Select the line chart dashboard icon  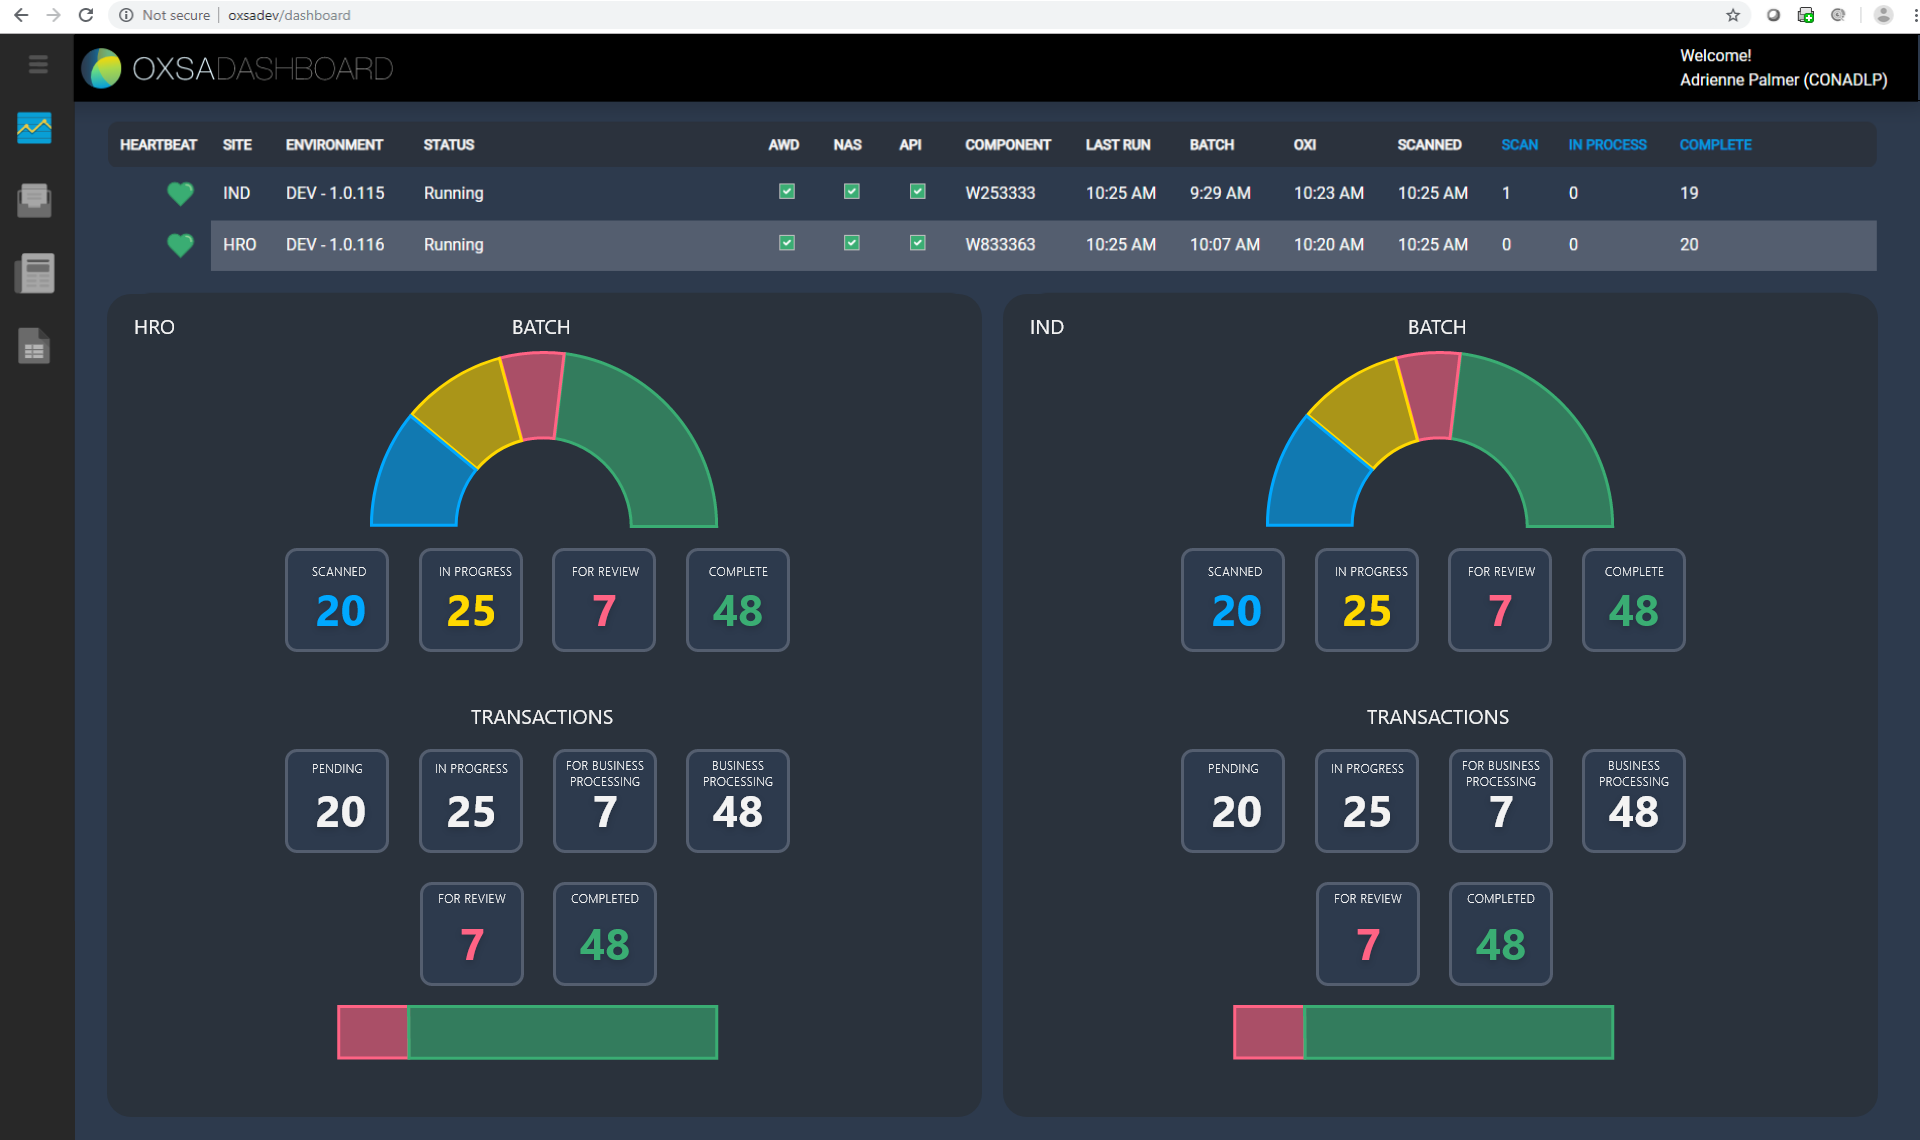click(34, 128)
